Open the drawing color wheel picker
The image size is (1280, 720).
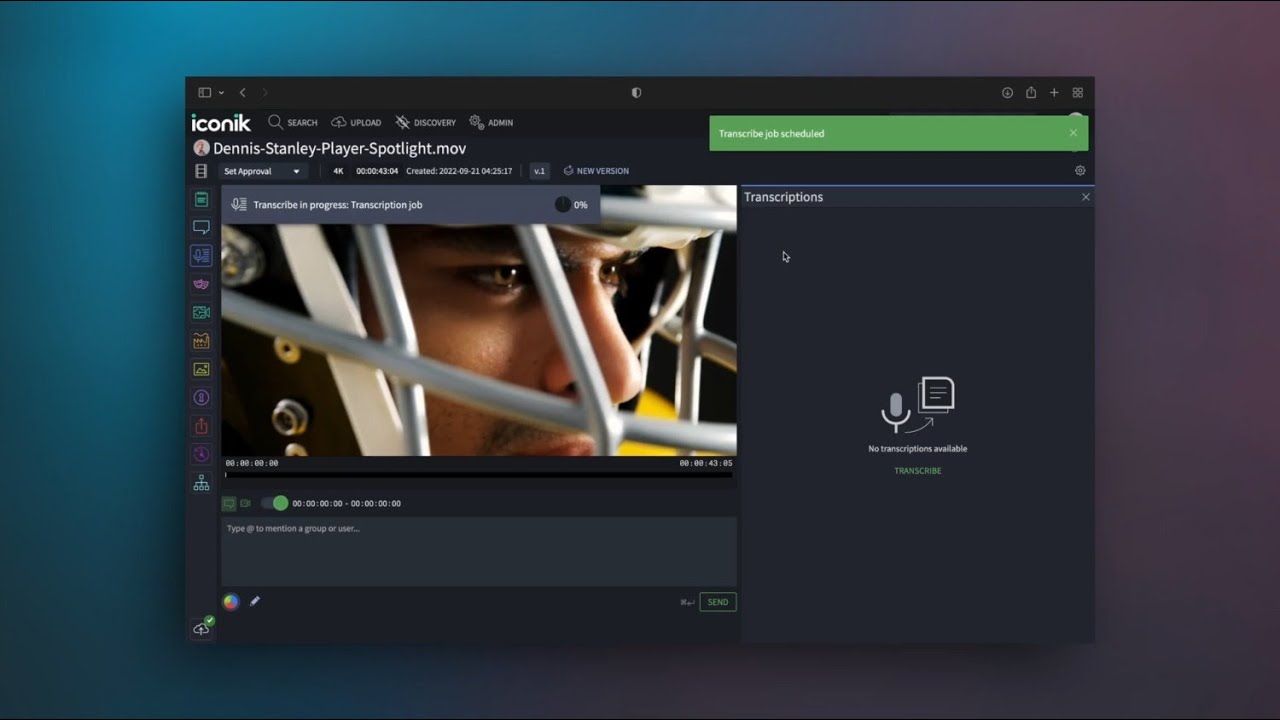(231, 602)
